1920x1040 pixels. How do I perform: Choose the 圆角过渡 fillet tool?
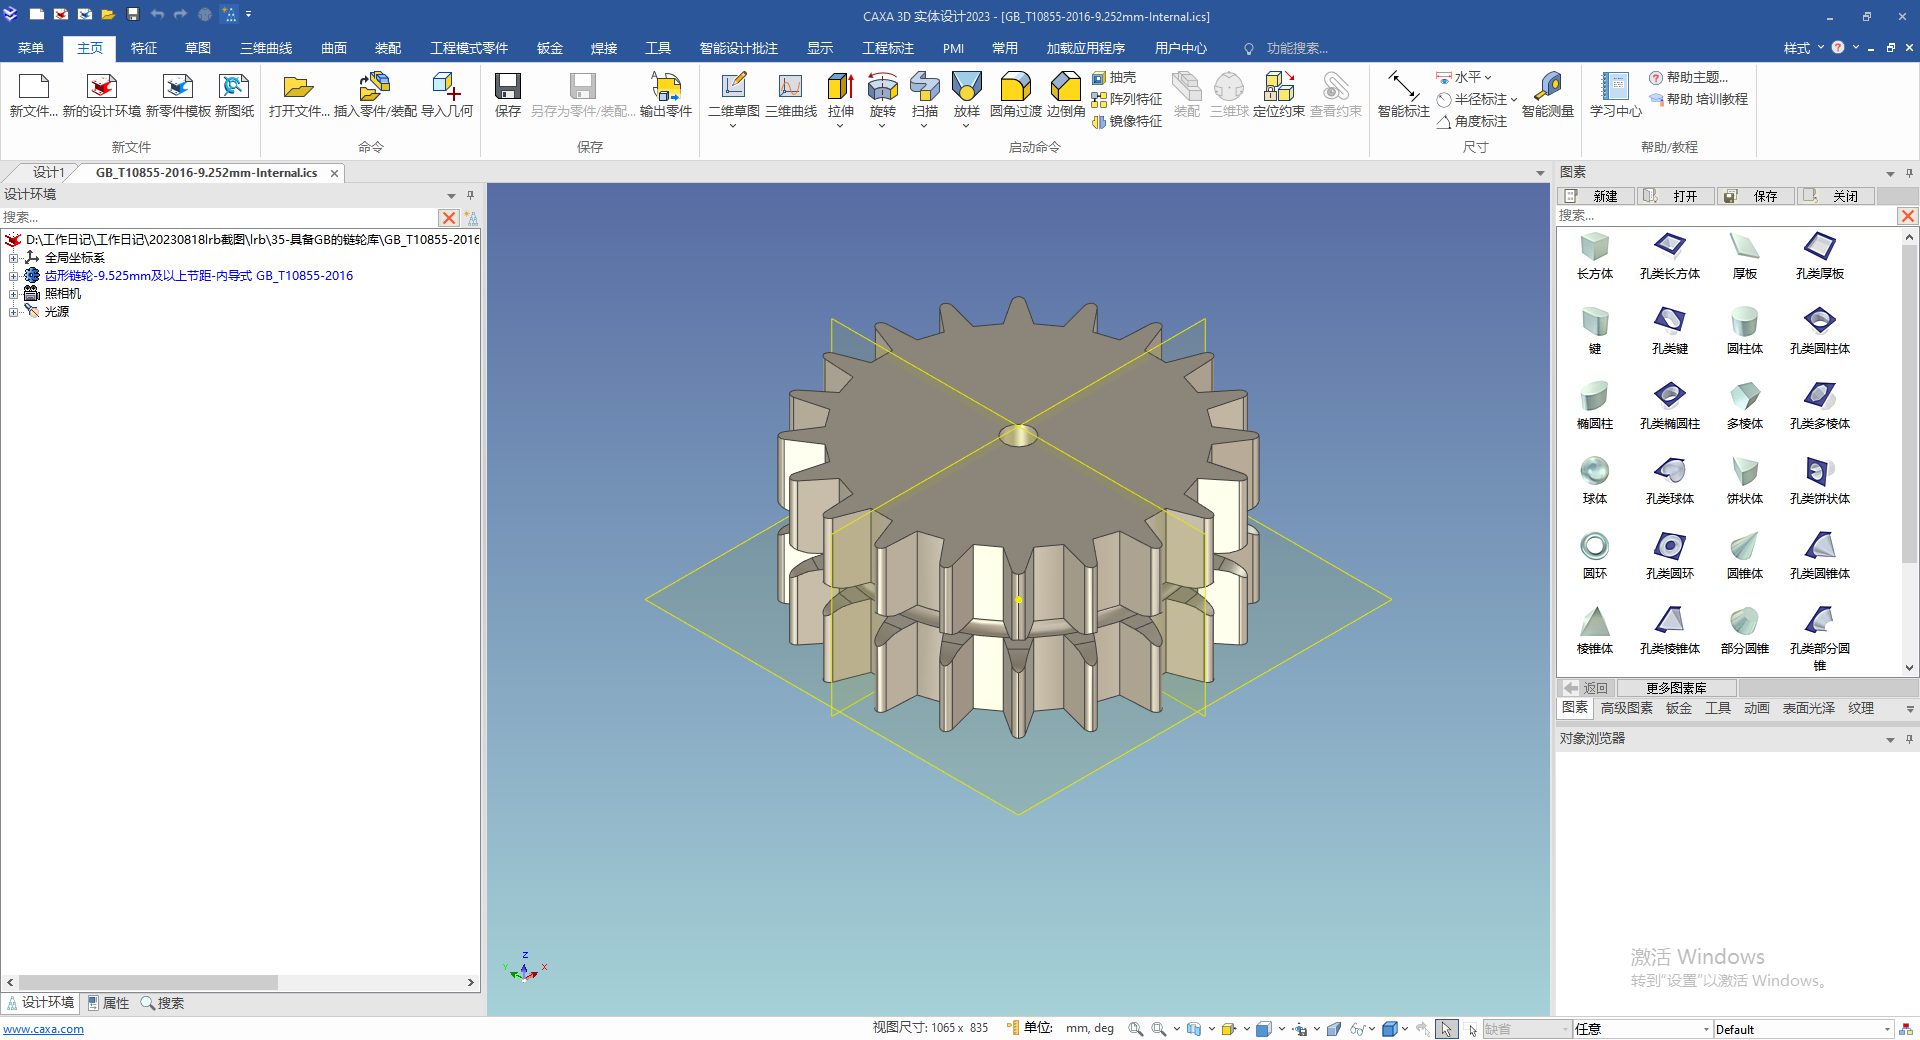point(1015,90)
